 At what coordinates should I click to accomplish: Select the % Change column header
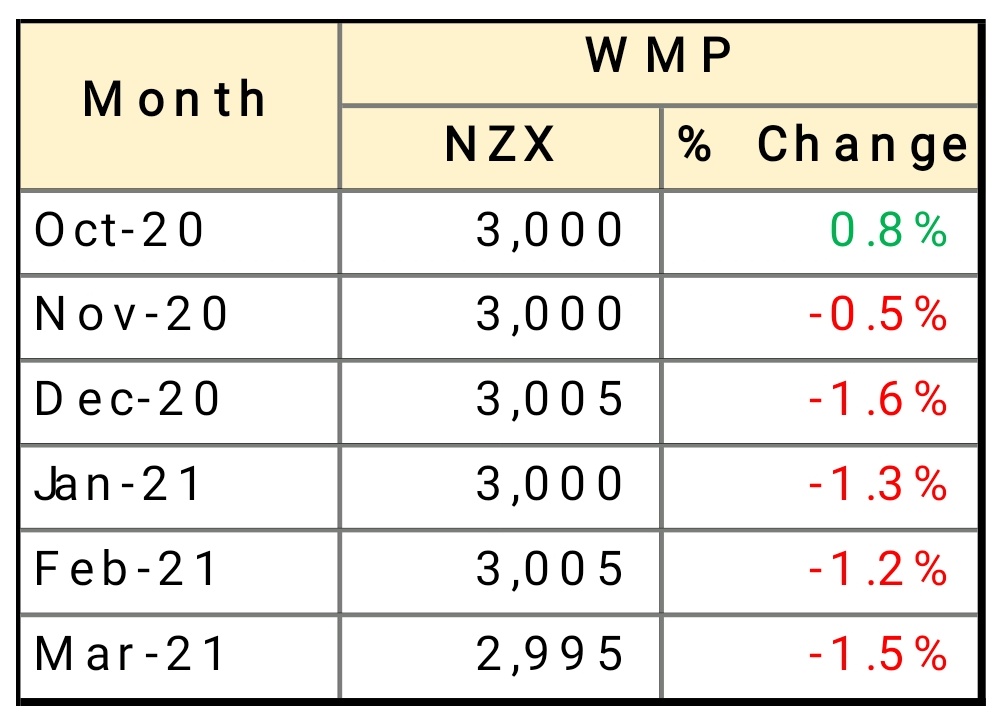(x=822, y=146)
